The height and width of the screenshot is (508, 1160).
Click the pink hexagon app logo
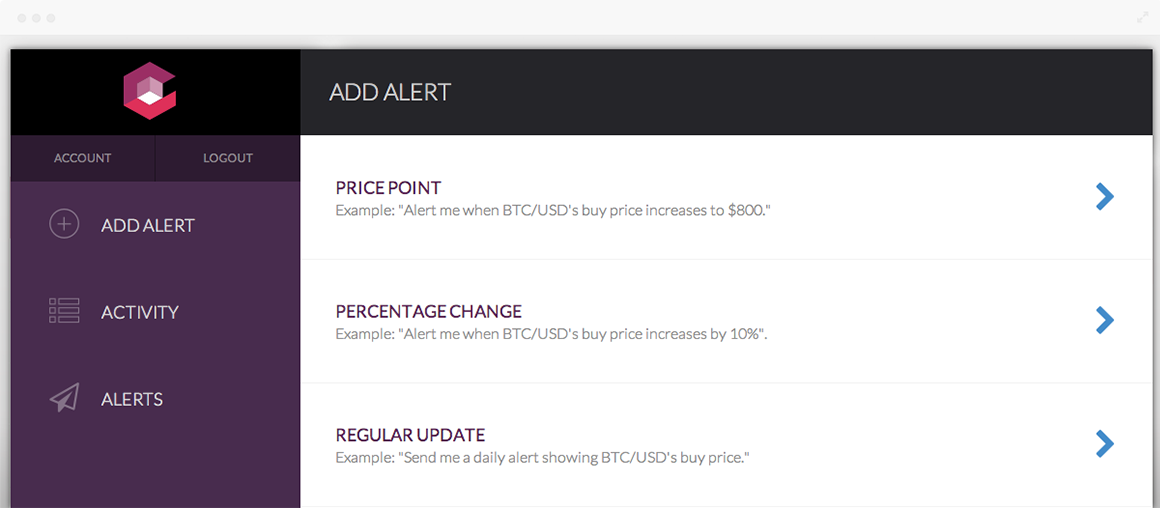tap(149, 91)
